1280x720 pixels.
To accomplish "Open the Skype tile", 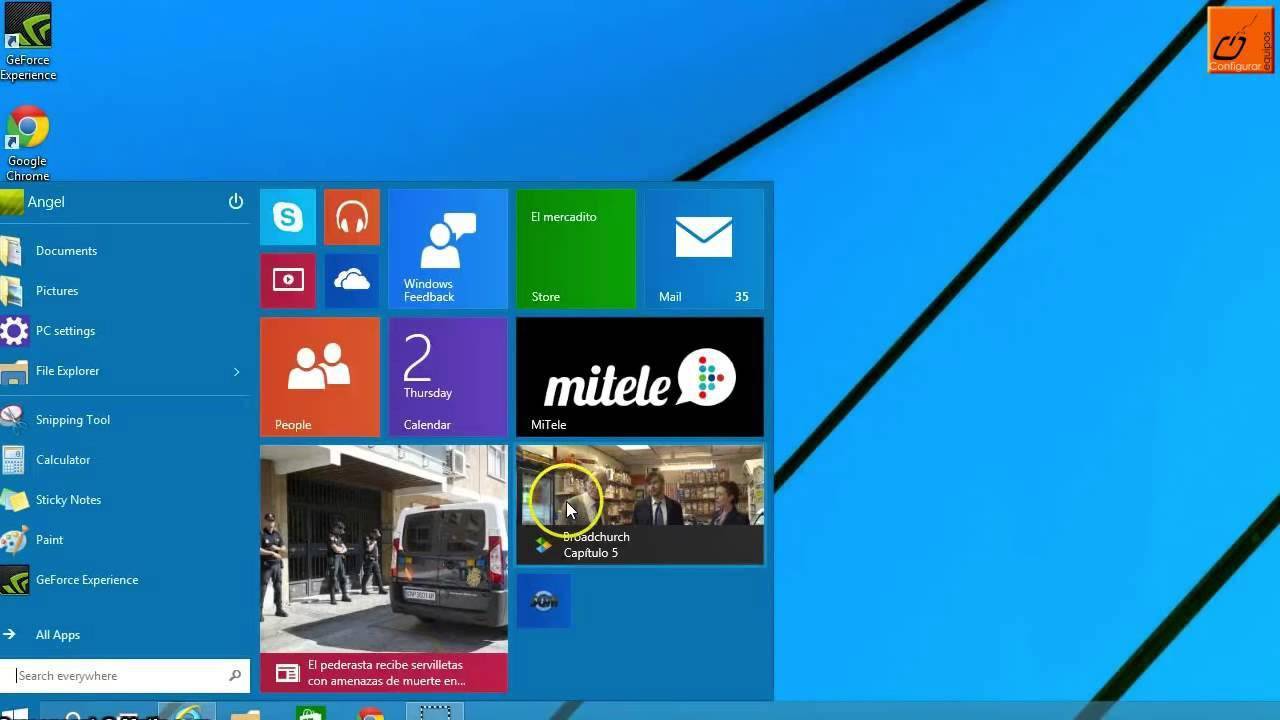I will [x=288, y=217].
